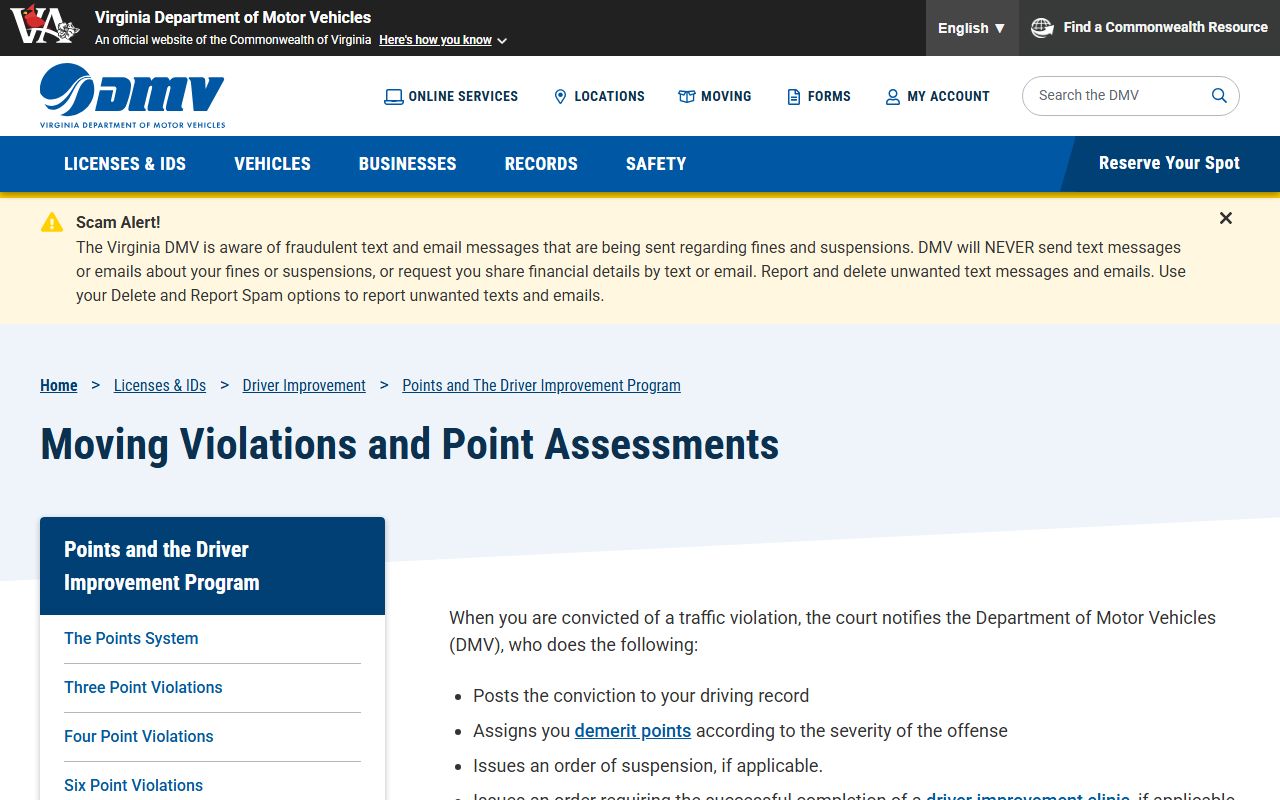
Task: Open Four Point Violations sidebar link
Action: (x=139, y=736)
